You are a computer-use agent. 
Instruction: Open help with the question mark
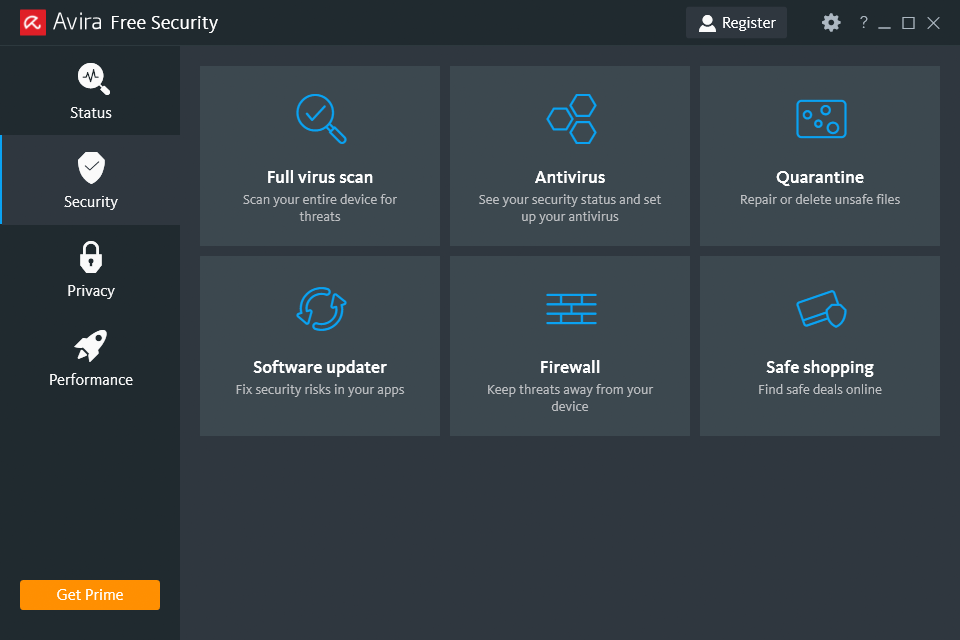pos(863,23)
